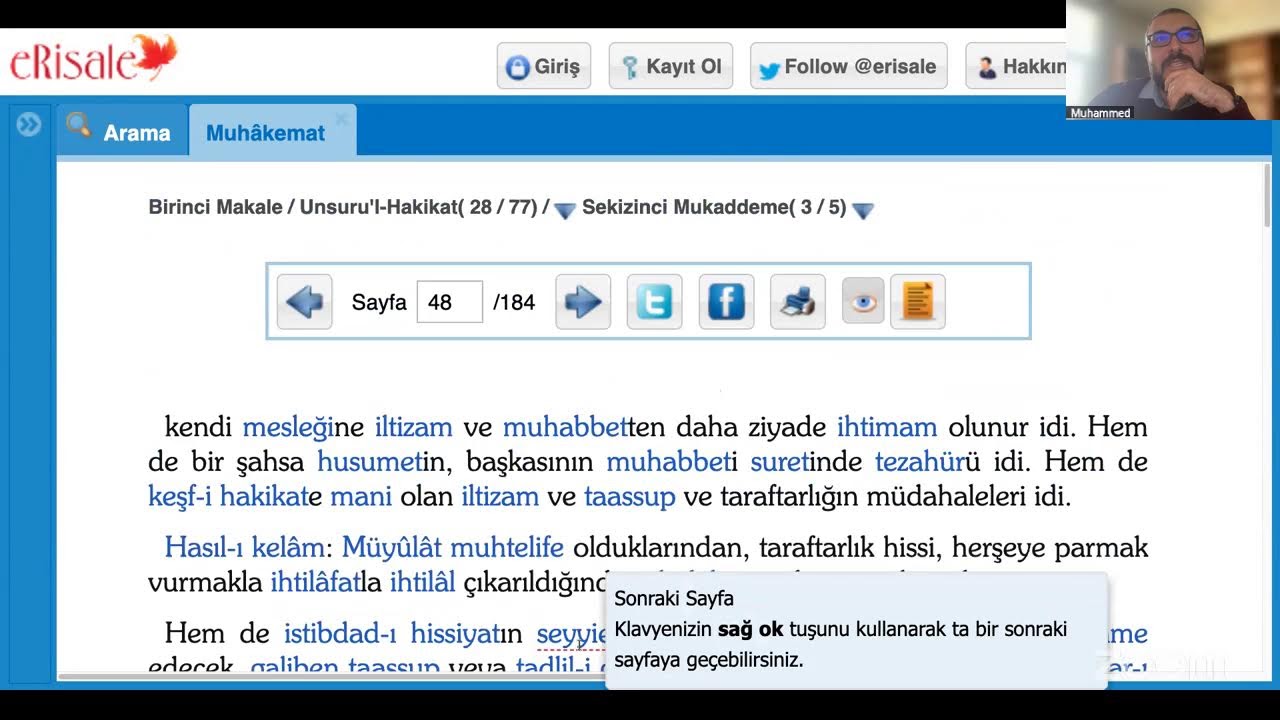Open the Giriş login button
Image resolution: width=1280 pixels, height=720 pixels.
(x=544, y=66)
